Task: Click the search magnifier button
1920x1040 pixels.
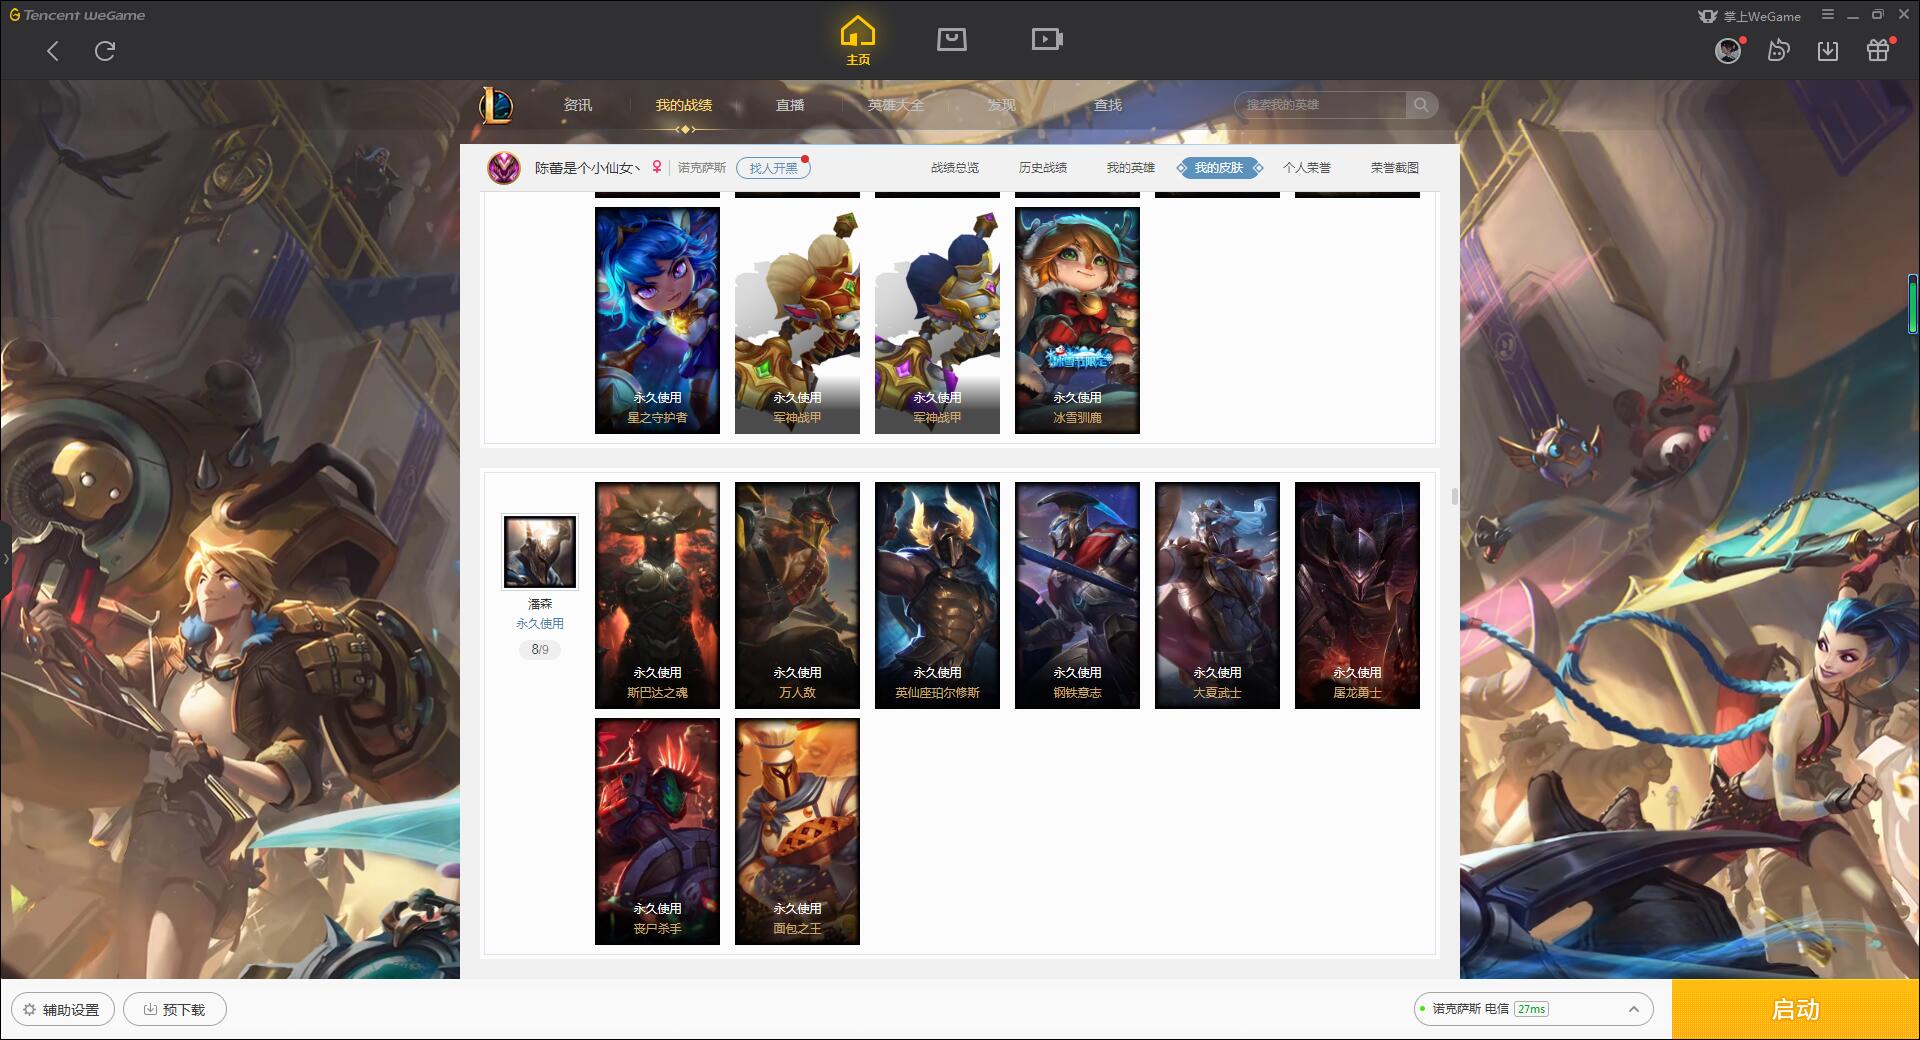Action: [1421, 105]
